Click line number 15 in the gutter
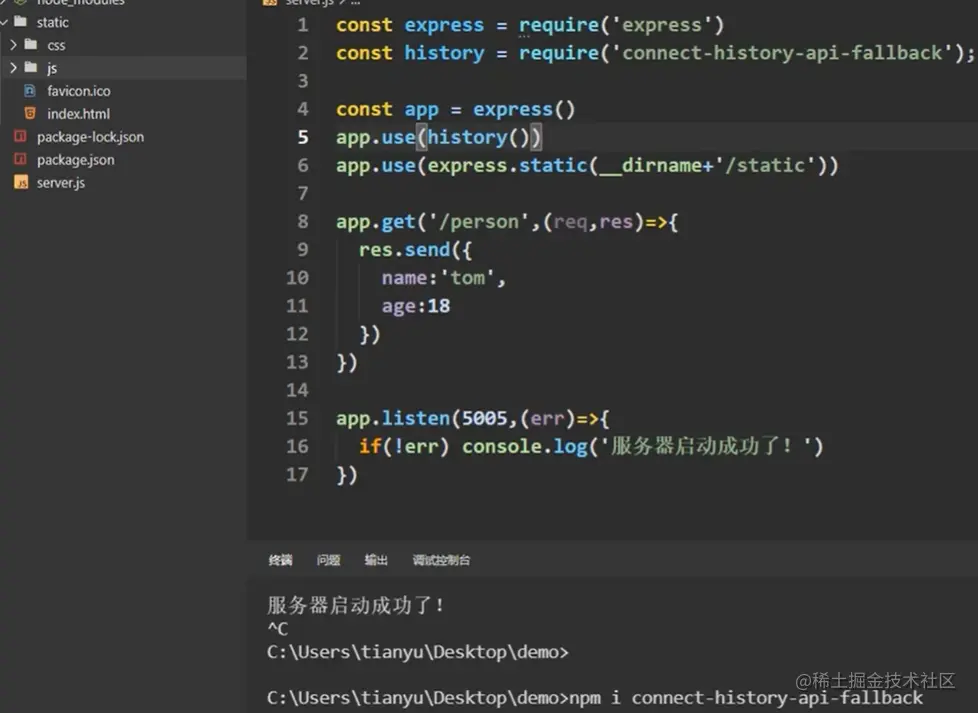The image size is (978, 713). click(x=297, y=418)
